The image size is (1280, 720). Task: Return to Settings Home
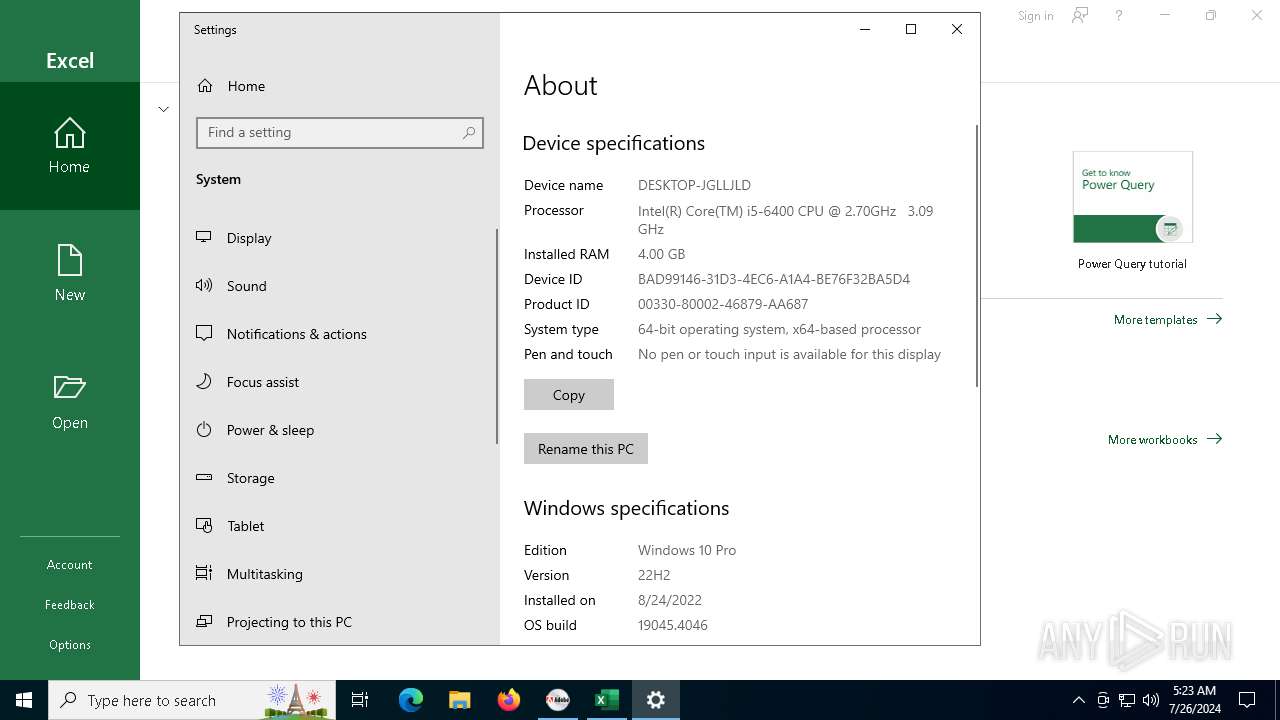point(338,86)
